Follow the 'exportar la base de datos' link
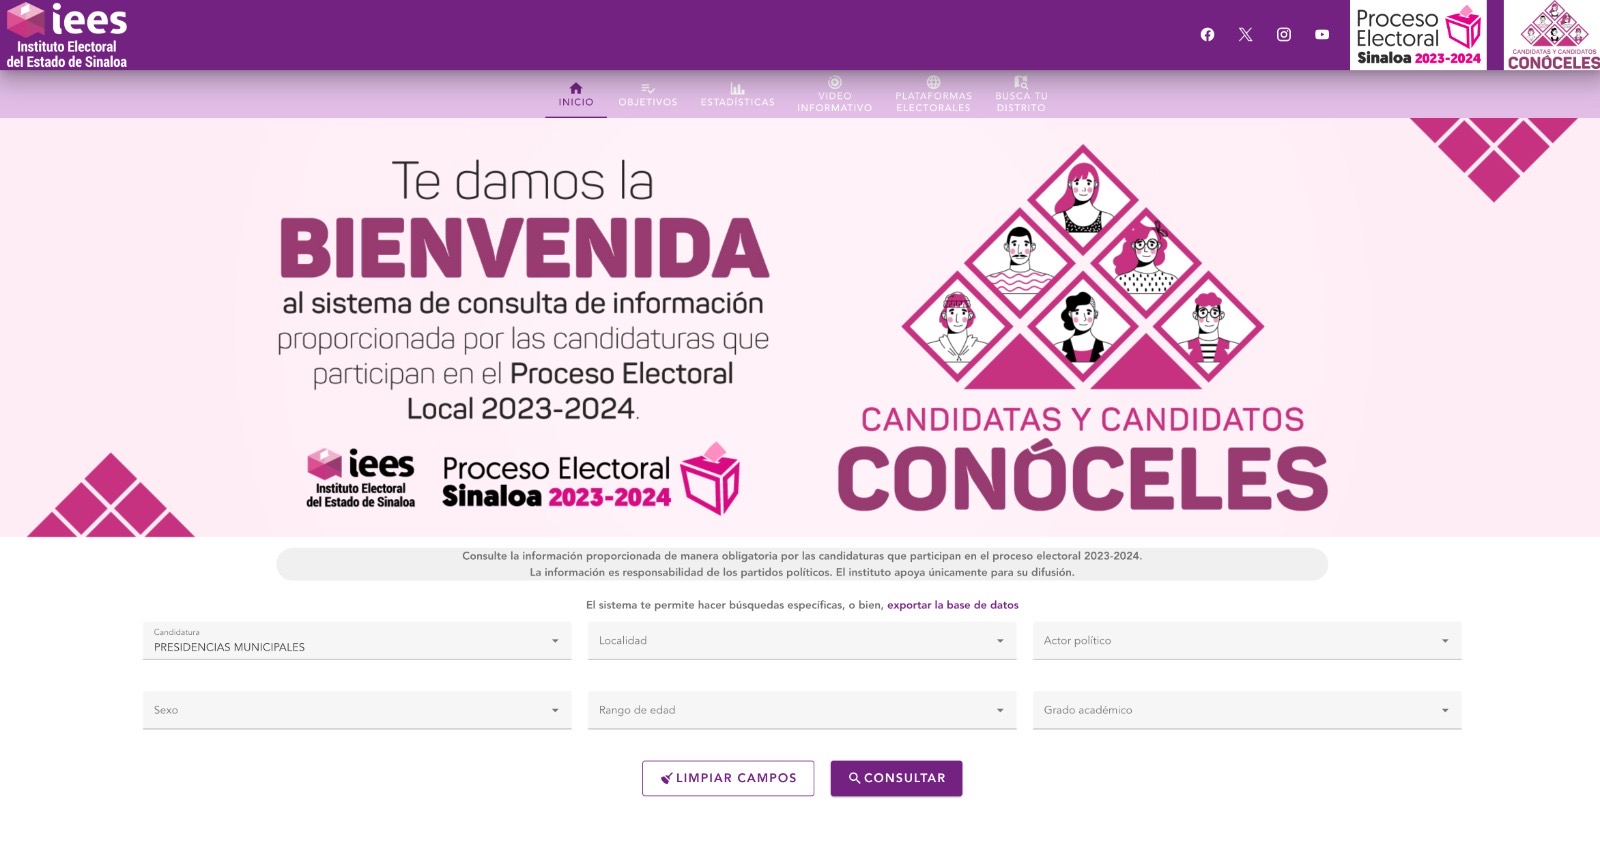1600x864 pixels. click(x=953, y=605)
